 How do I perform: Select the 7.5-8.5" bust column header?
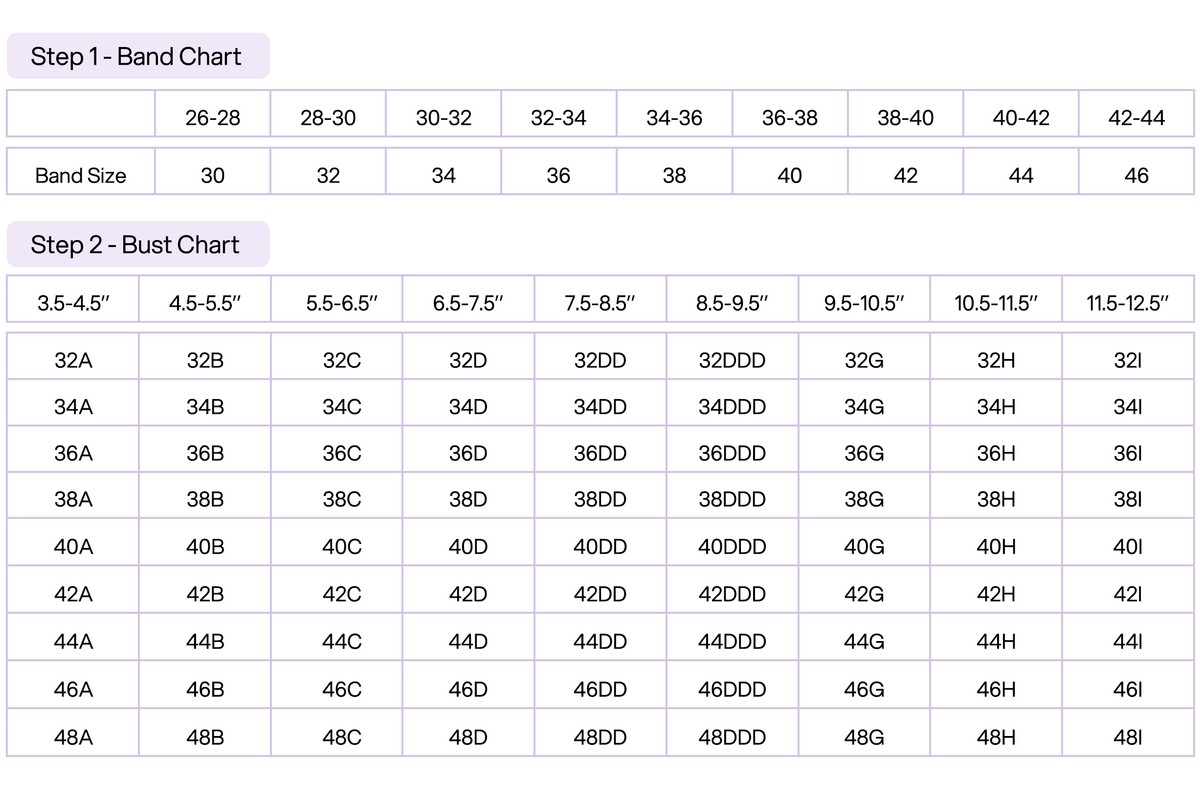(601, 303)
